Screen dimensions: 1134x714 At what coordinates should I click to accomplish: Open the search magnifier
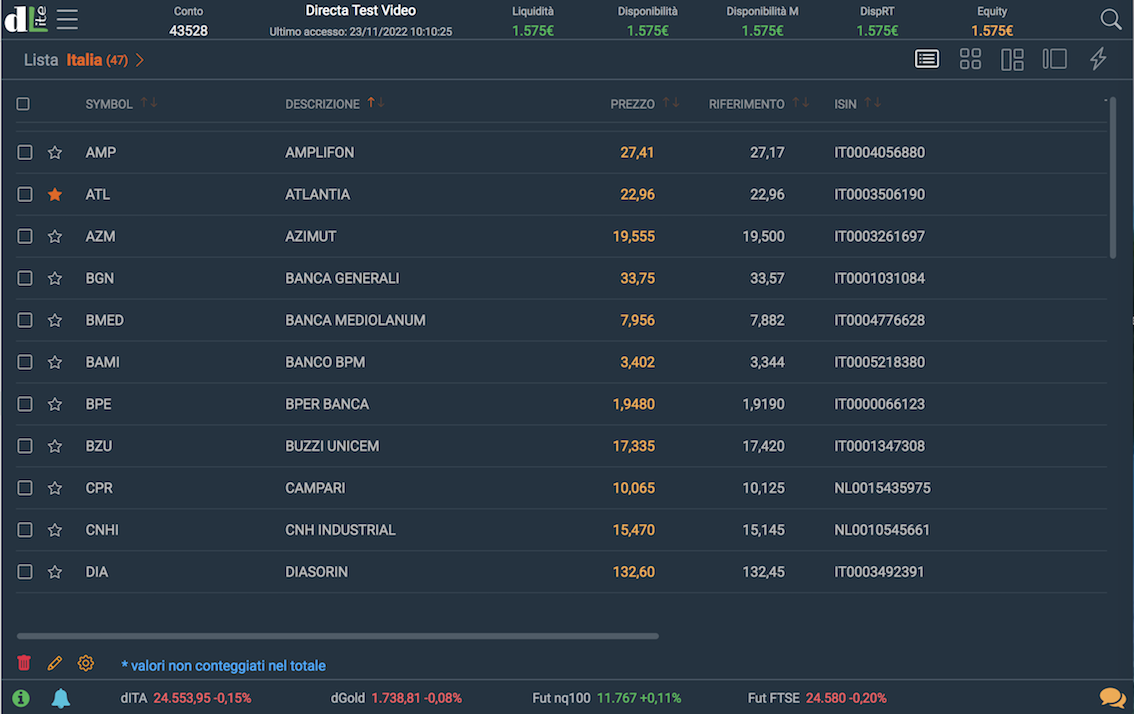(x=1110, y=20)
